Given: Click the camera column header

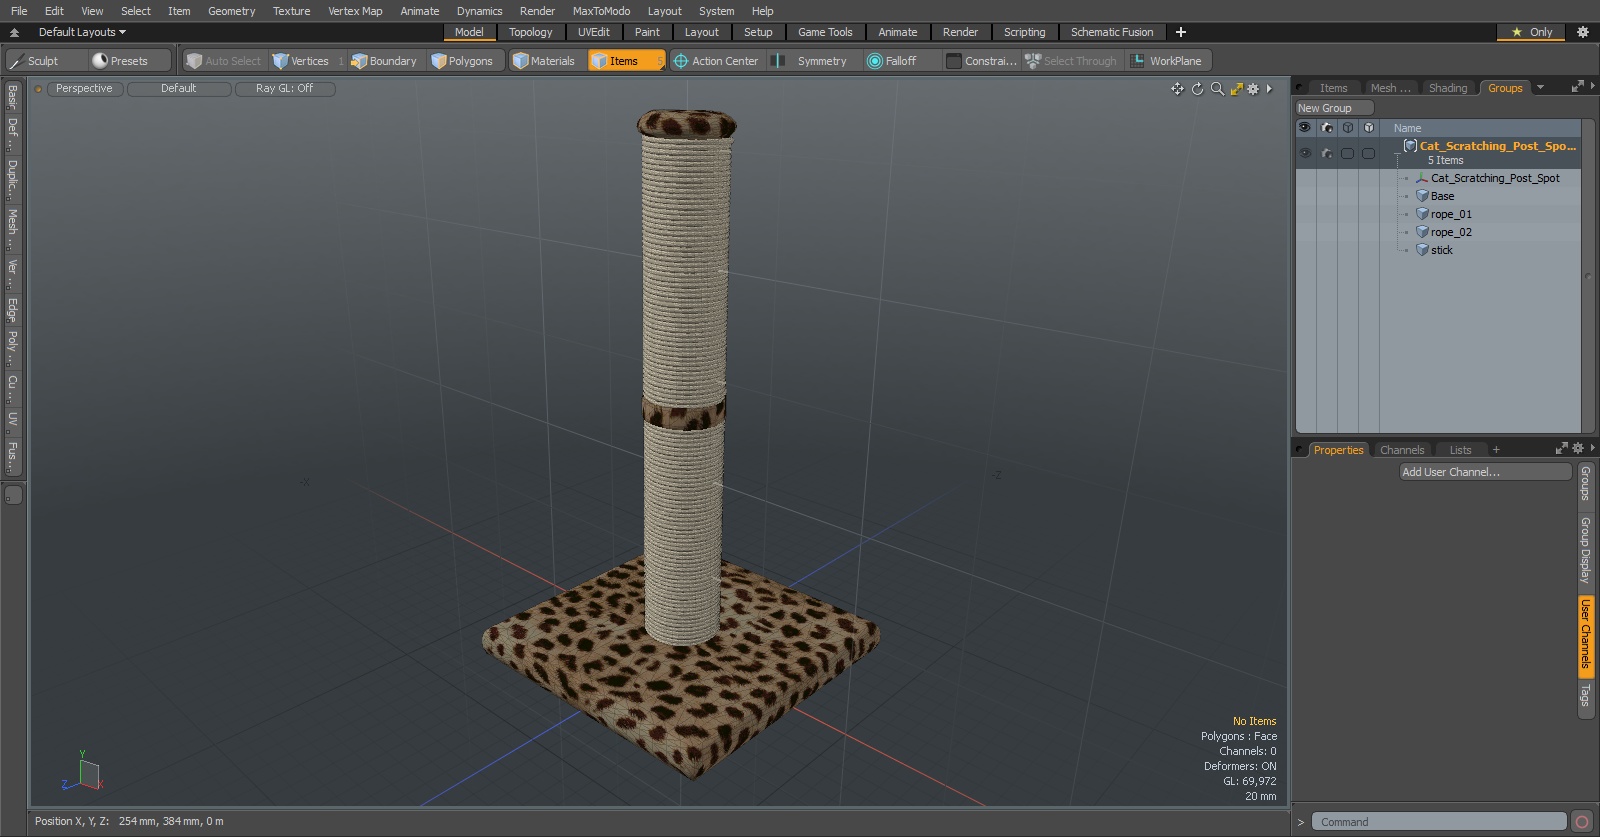Looking at the screenshot, I should click(1327, 128).
